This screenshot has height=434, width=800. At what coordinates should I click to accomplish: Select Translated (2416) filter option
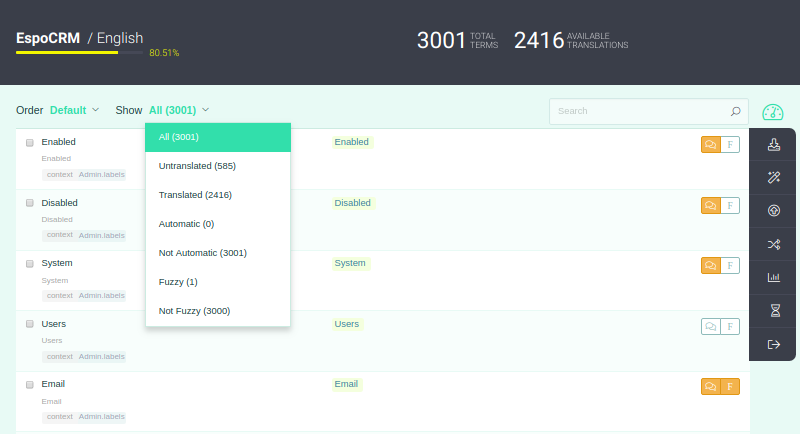218,195
